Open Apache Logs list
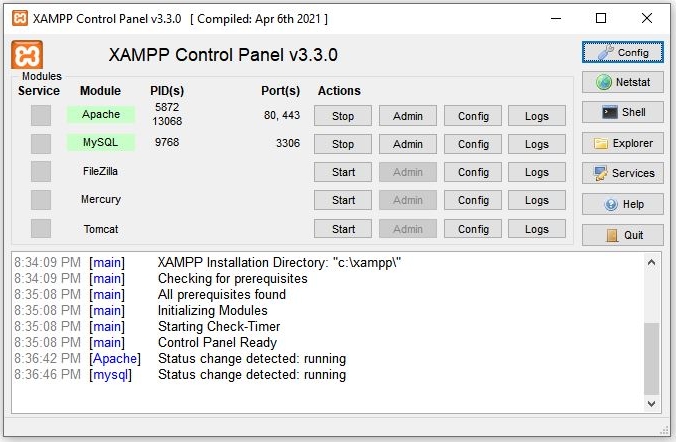Image resolution: width=676 pixels, height=442 pixels. (537, 116)
